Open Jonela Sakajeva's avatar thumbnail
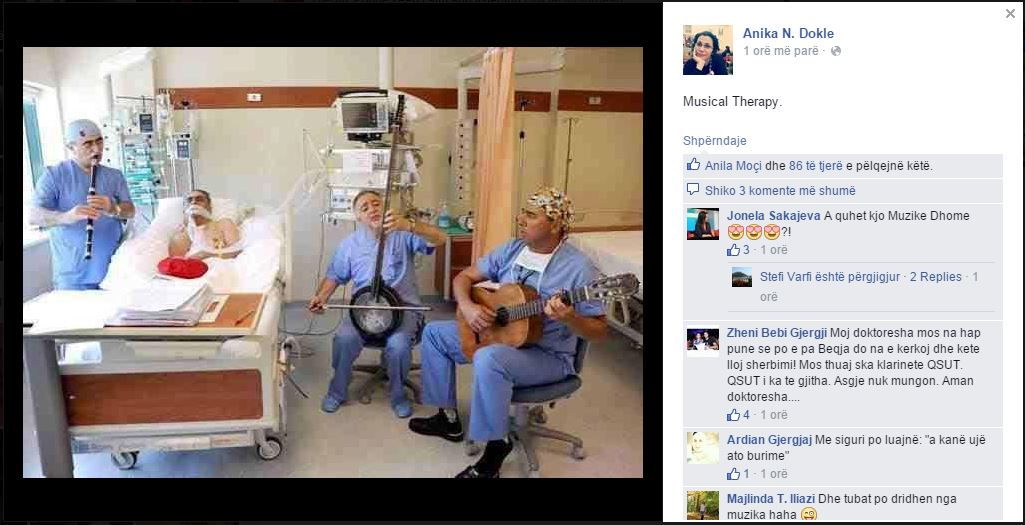Viewport: 1025px width, 525px height. point(703,224)
